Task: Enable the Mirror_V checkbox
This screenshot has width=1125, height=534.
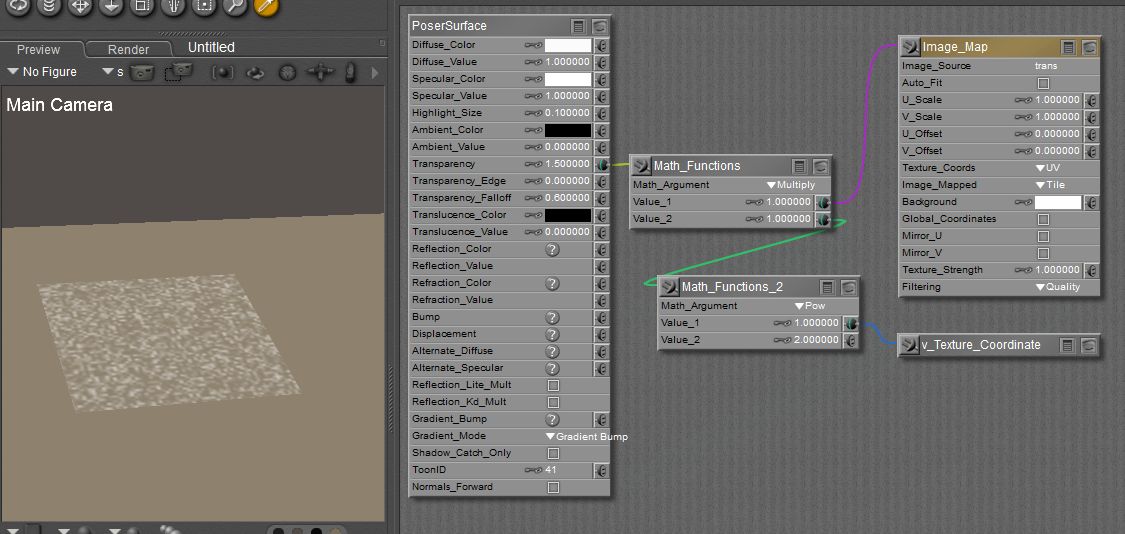Action: click(x=1044, y=253)
